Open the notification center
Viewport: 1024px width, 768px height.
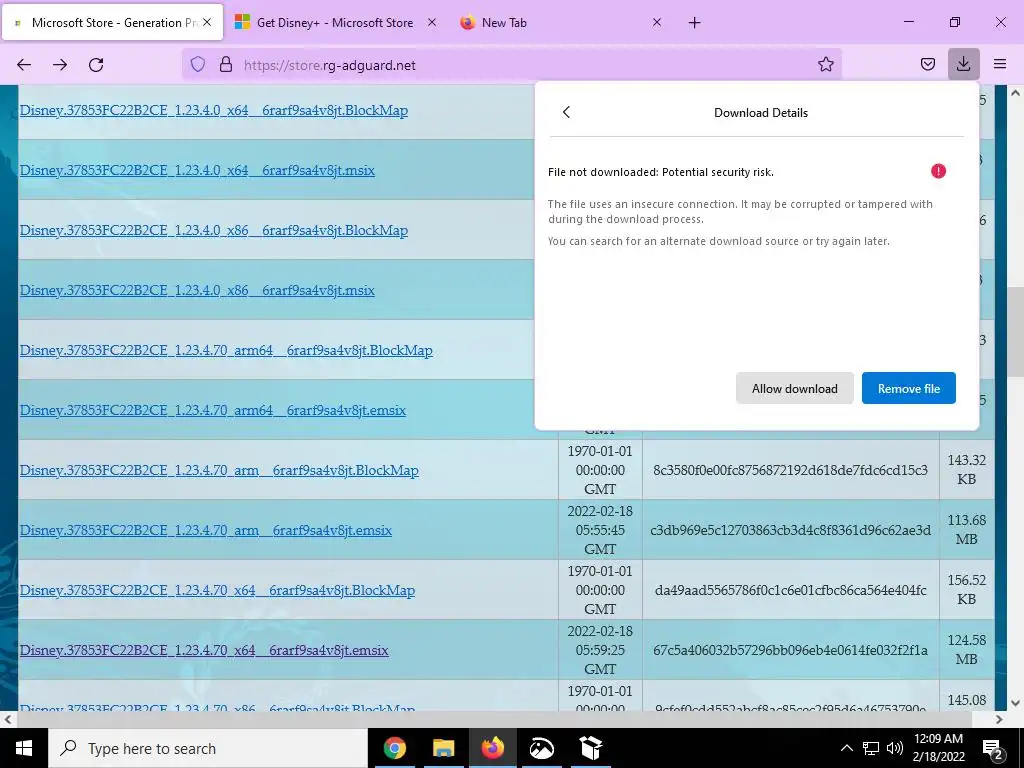pos(993,748)
